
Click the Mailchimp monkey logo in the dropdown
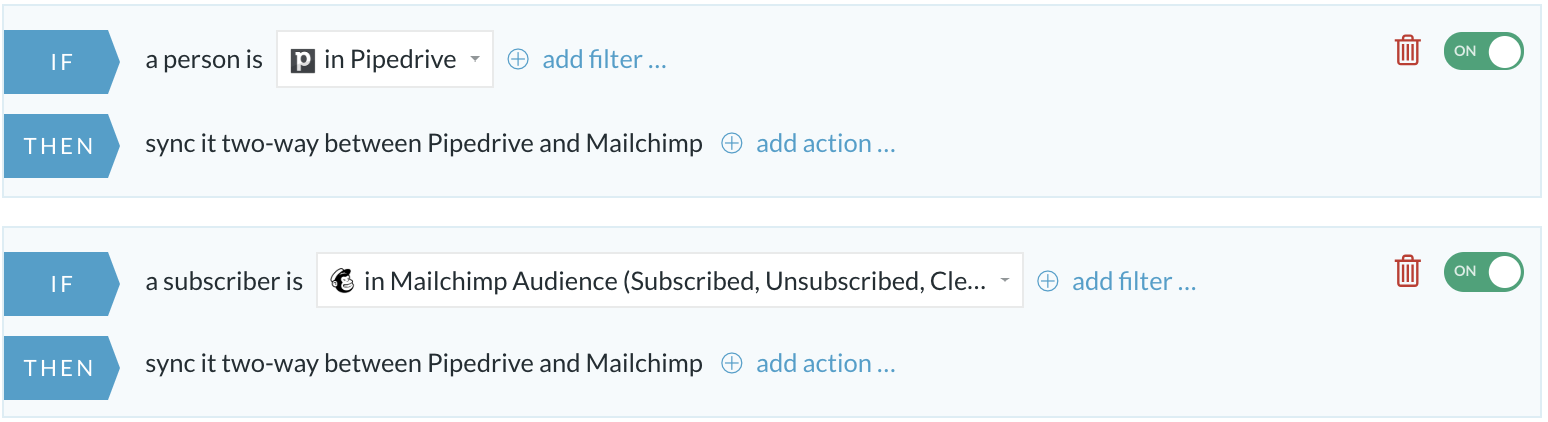tap(343, 282)
